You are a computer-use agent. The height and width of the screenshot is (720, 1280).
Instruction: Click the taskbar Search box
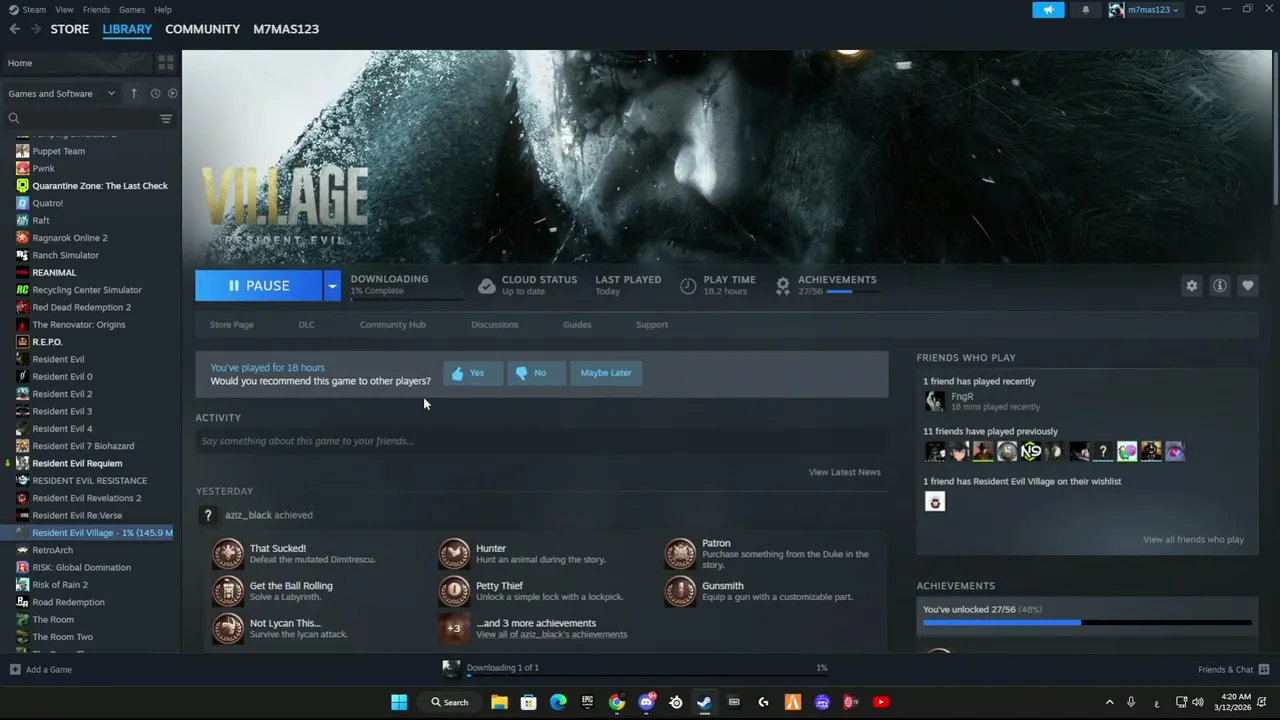(x=449, y=702)
